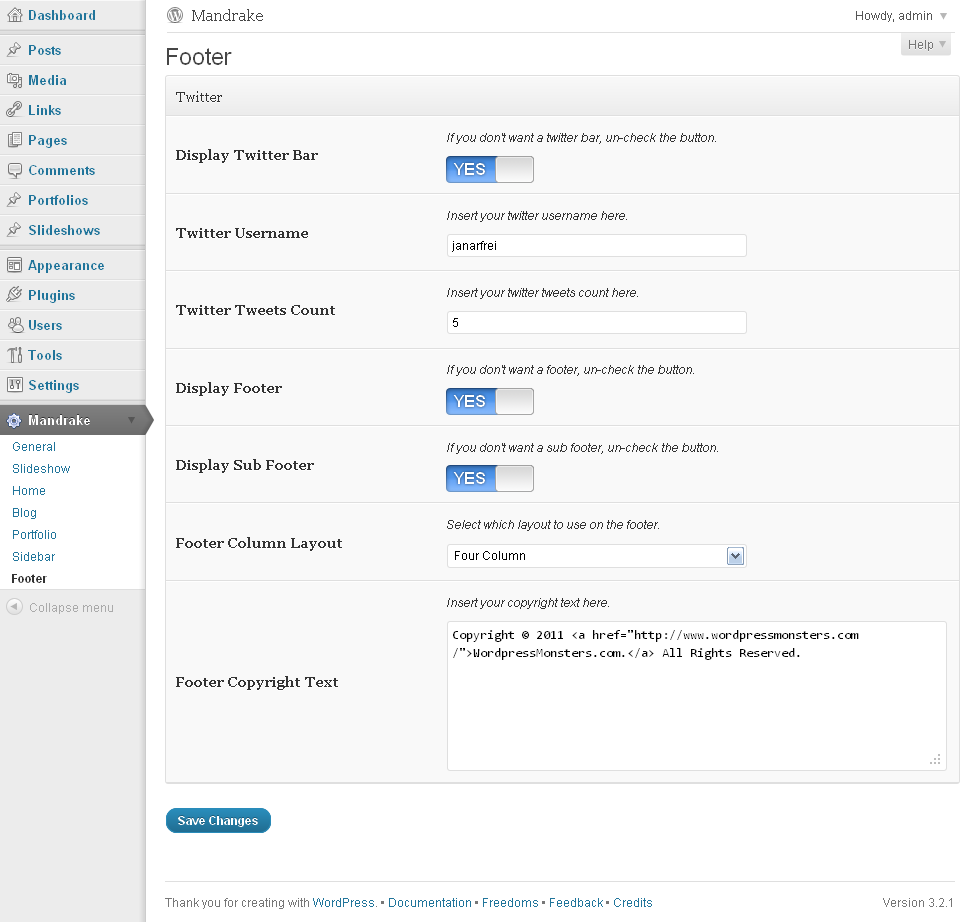Image resolution: width=975 pixels, height=922 pixels.
Task: Click the Links chain icon
Action: [x=14, y=110]
